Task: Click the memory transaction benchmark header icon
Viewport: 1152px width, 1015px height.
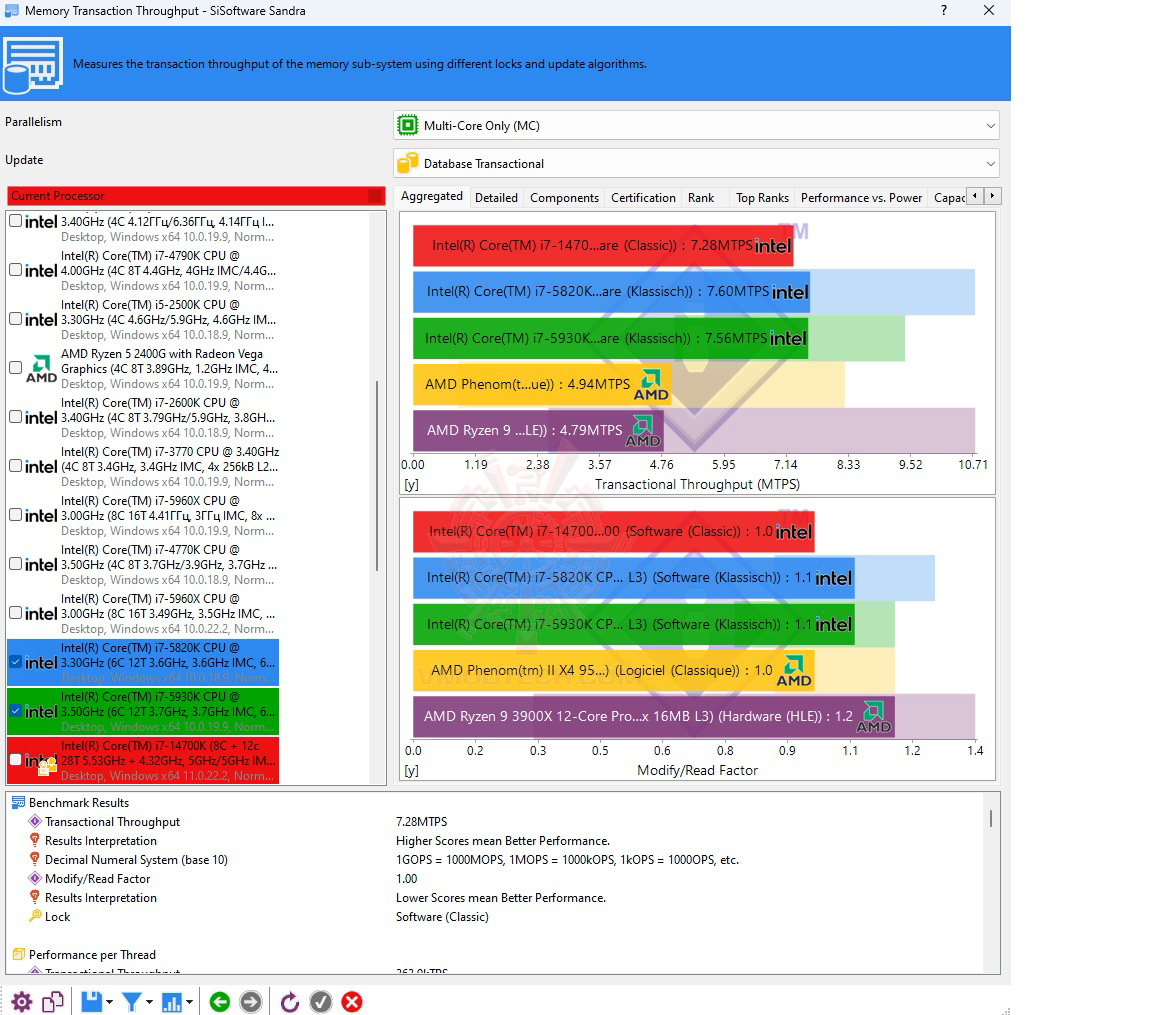Action: 32,65
